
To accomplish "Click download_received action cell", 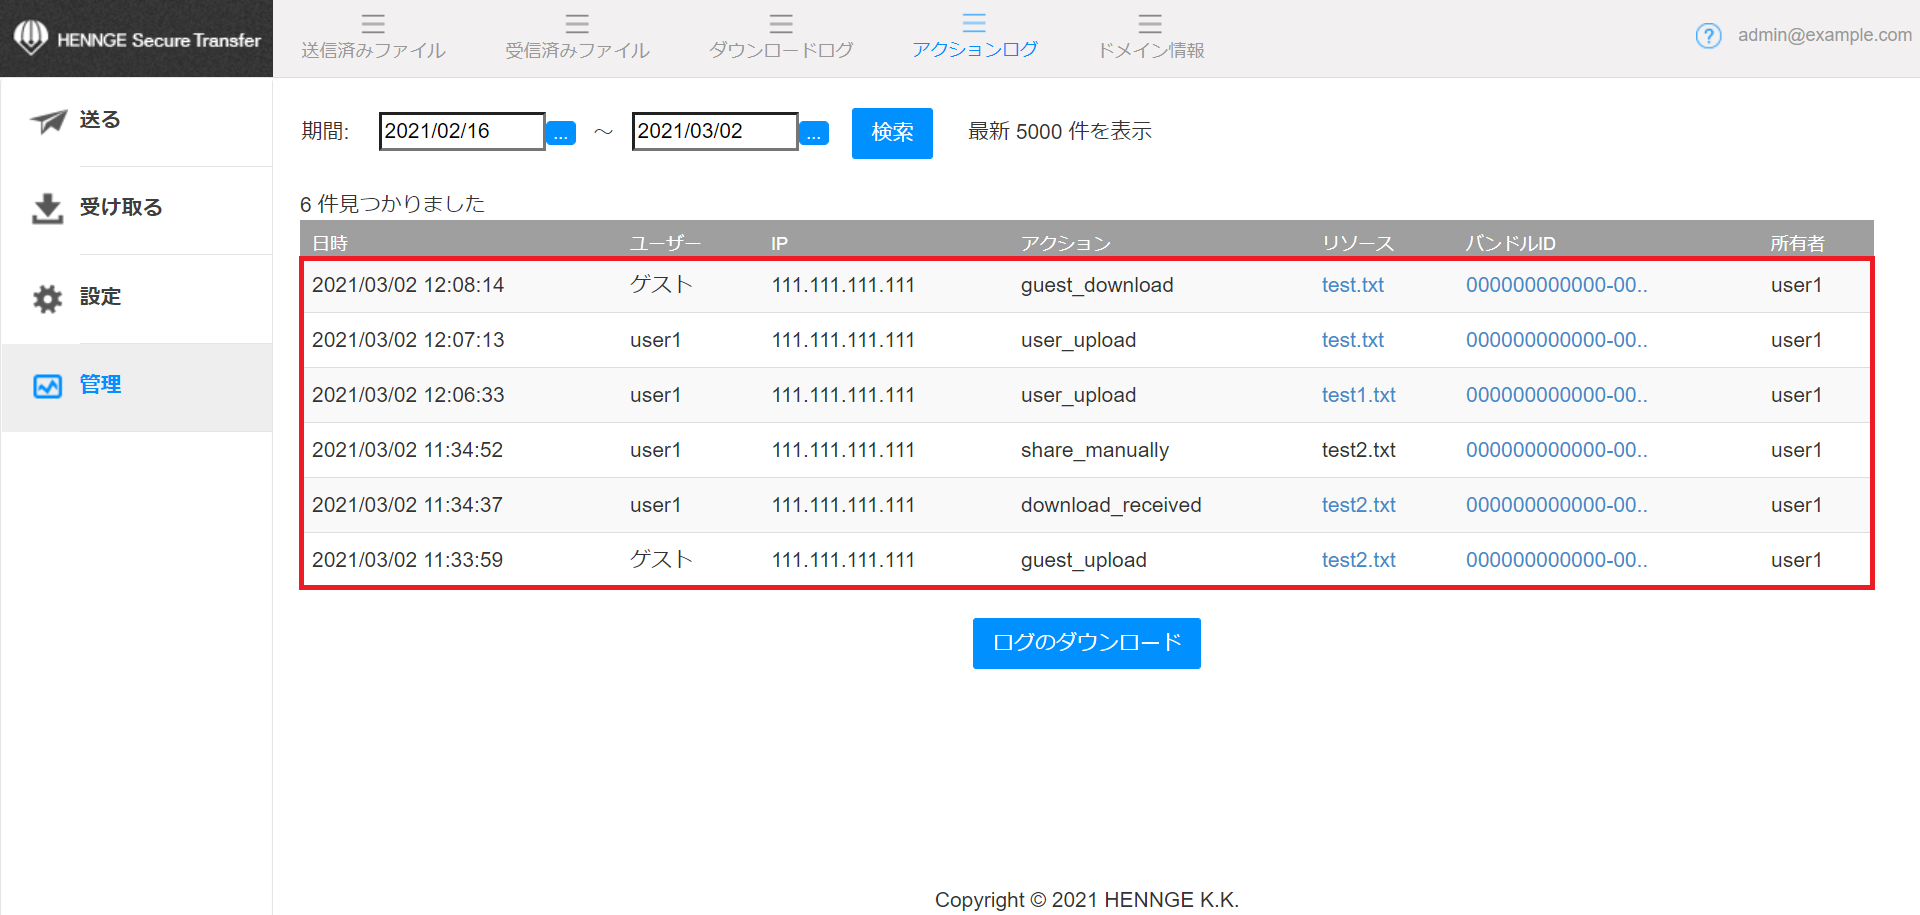I will (1111, 505).
